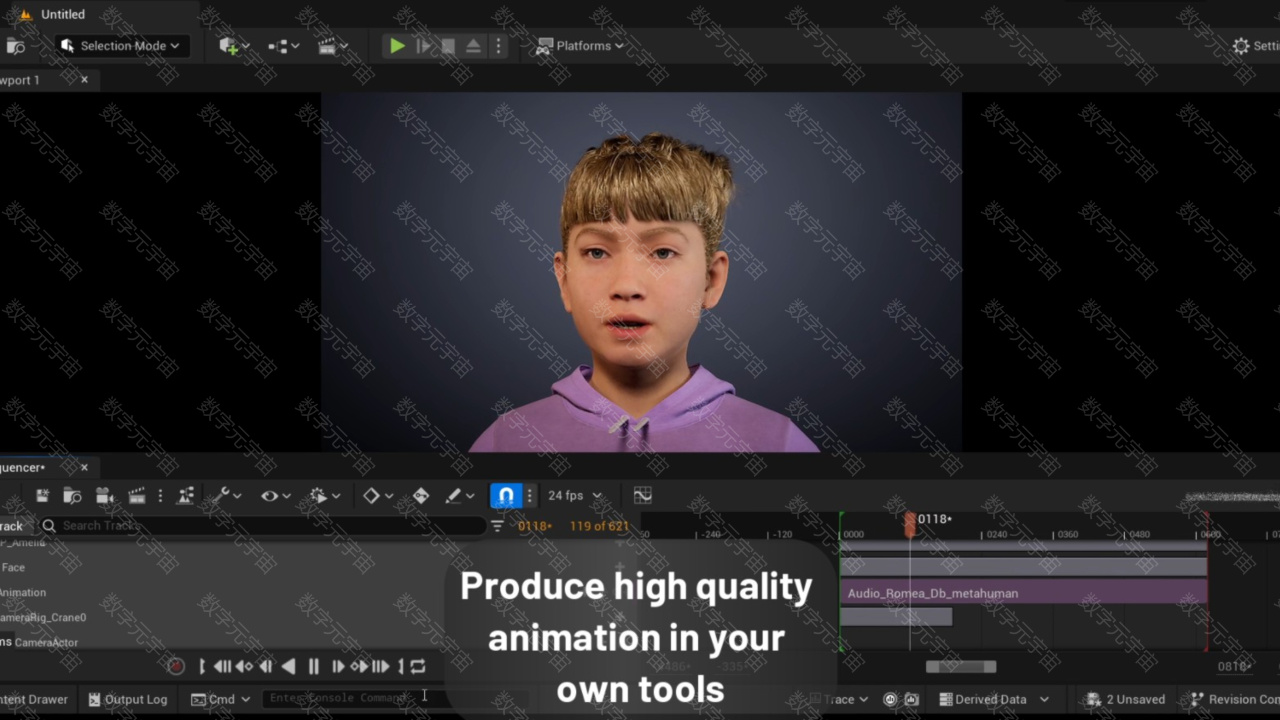
Task: Click the green Play in editor button
Action: 397,46
